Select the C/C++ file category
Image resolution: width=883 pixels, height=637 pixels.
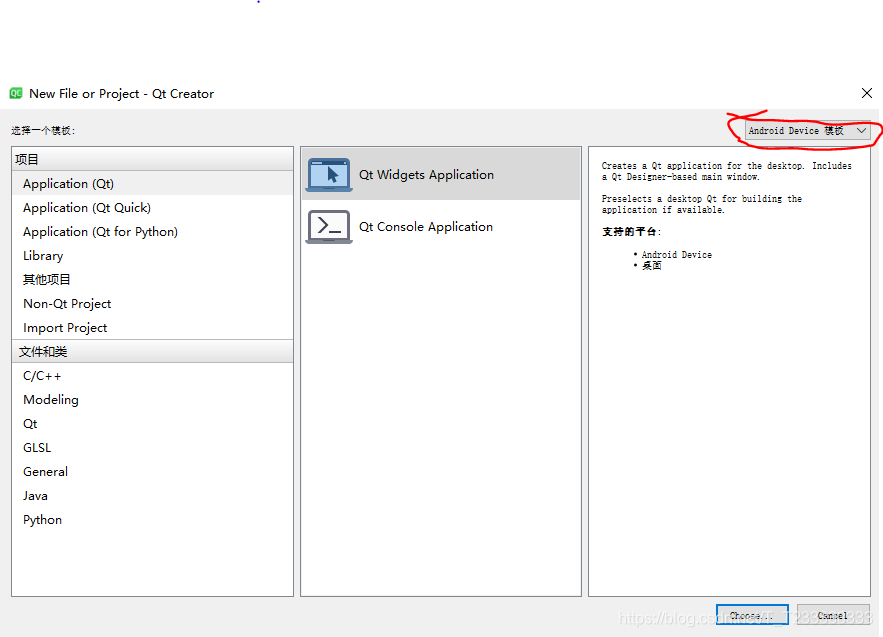152,376
